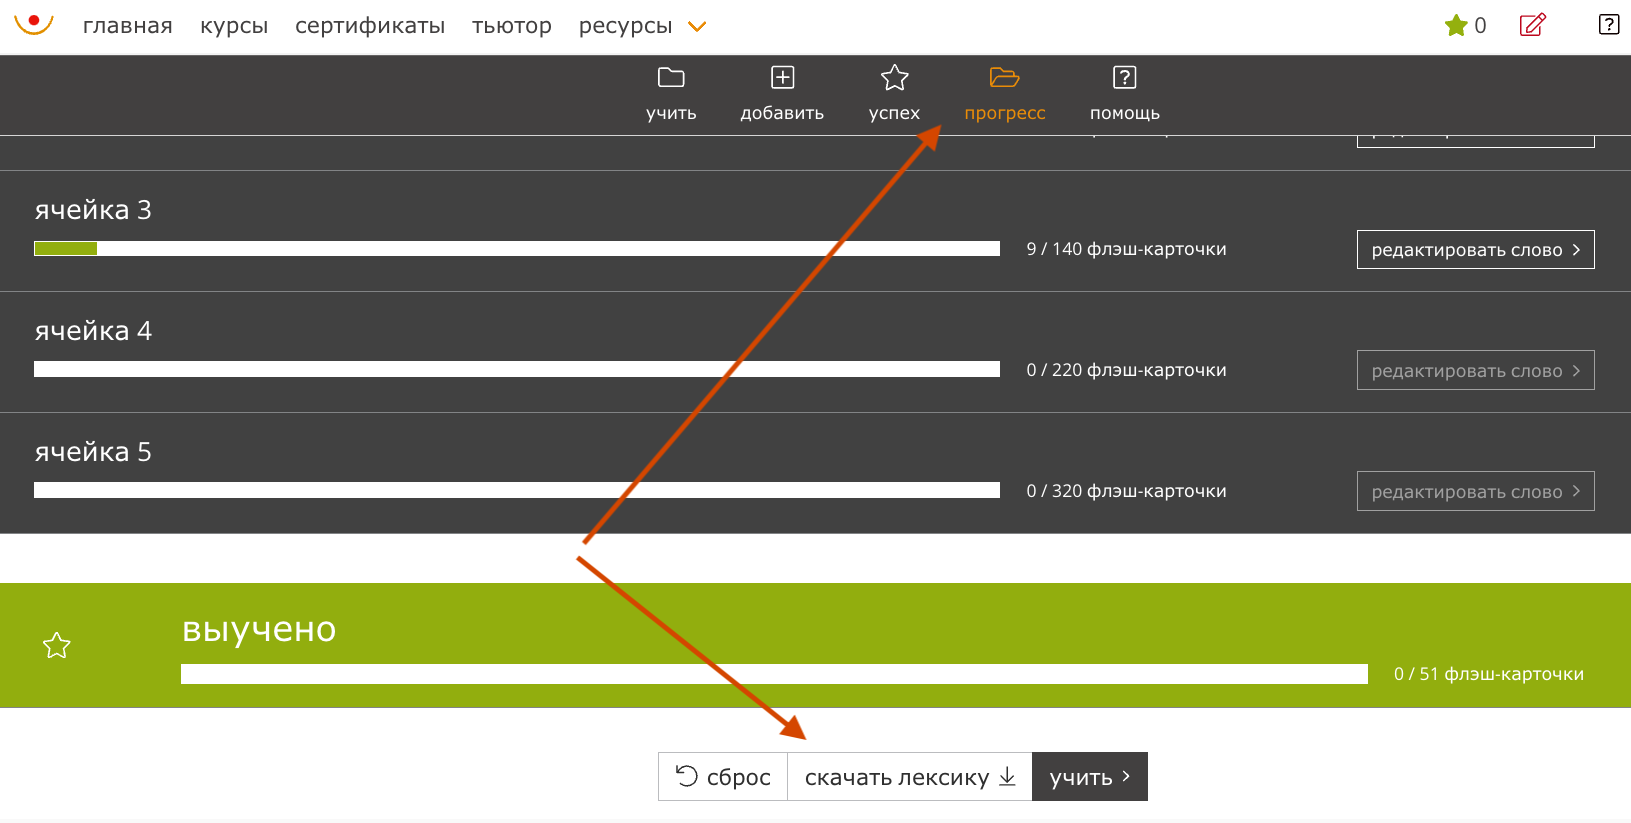Open the успех star icon
The height and width of the screenshot is (823, 1631).
coord(894,77)
